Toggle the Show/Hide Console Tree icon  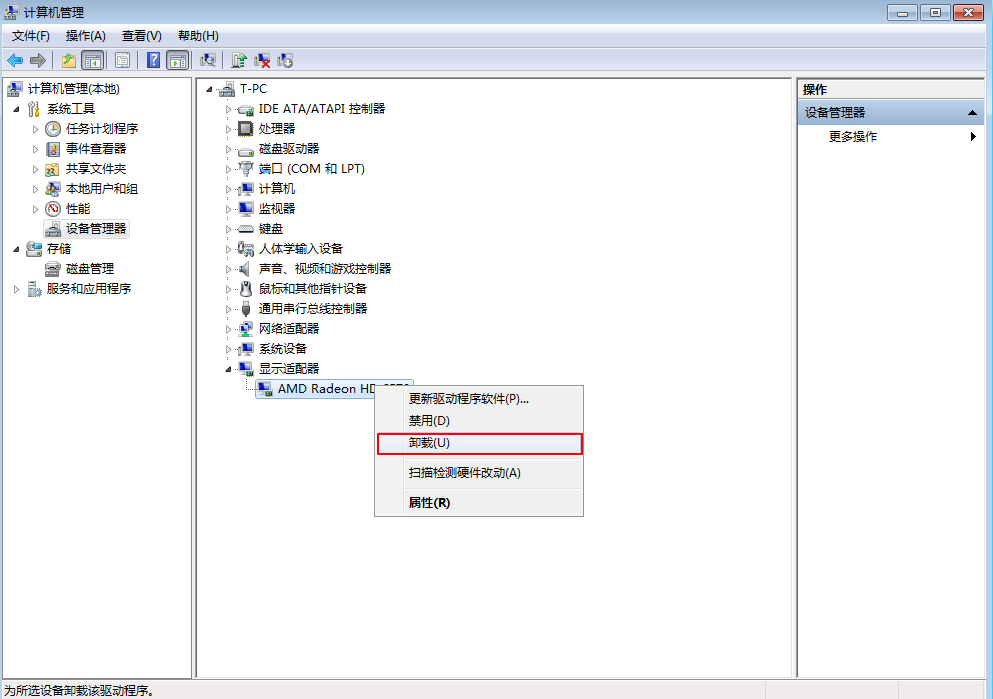pos(92,61)
